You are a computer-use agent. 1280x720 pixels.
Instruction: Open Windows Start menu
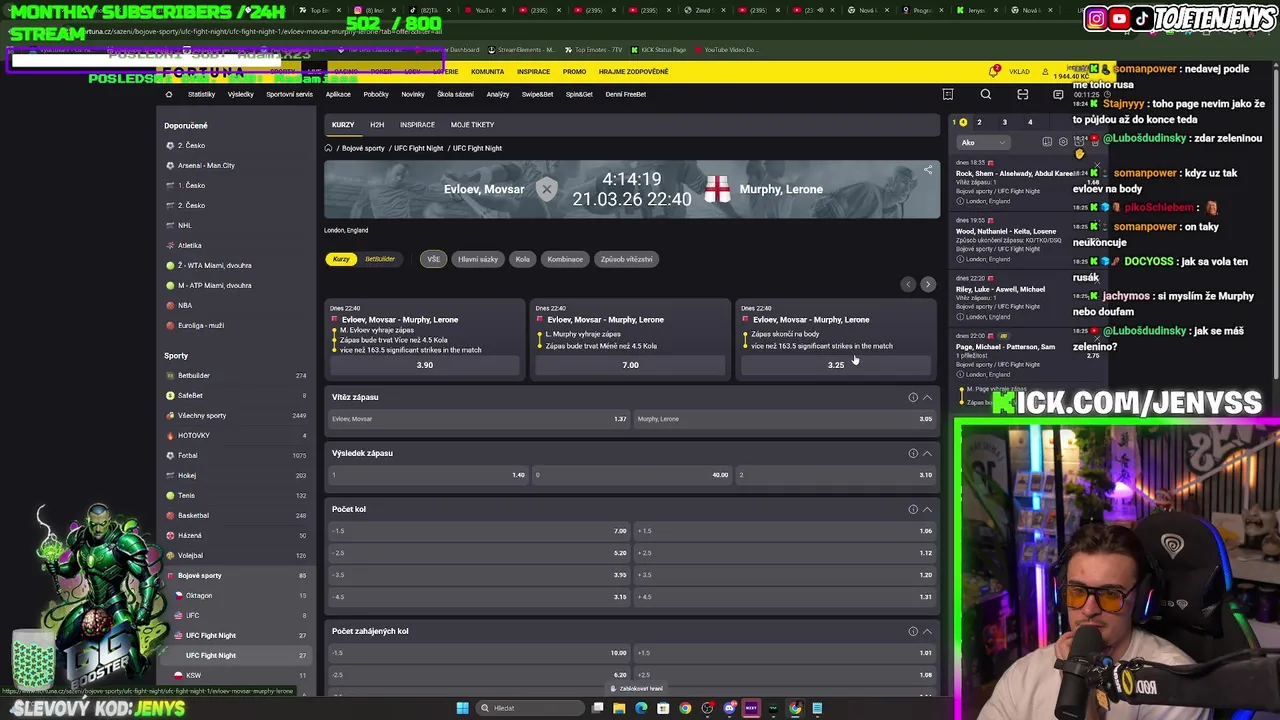(x=462, y=708)
